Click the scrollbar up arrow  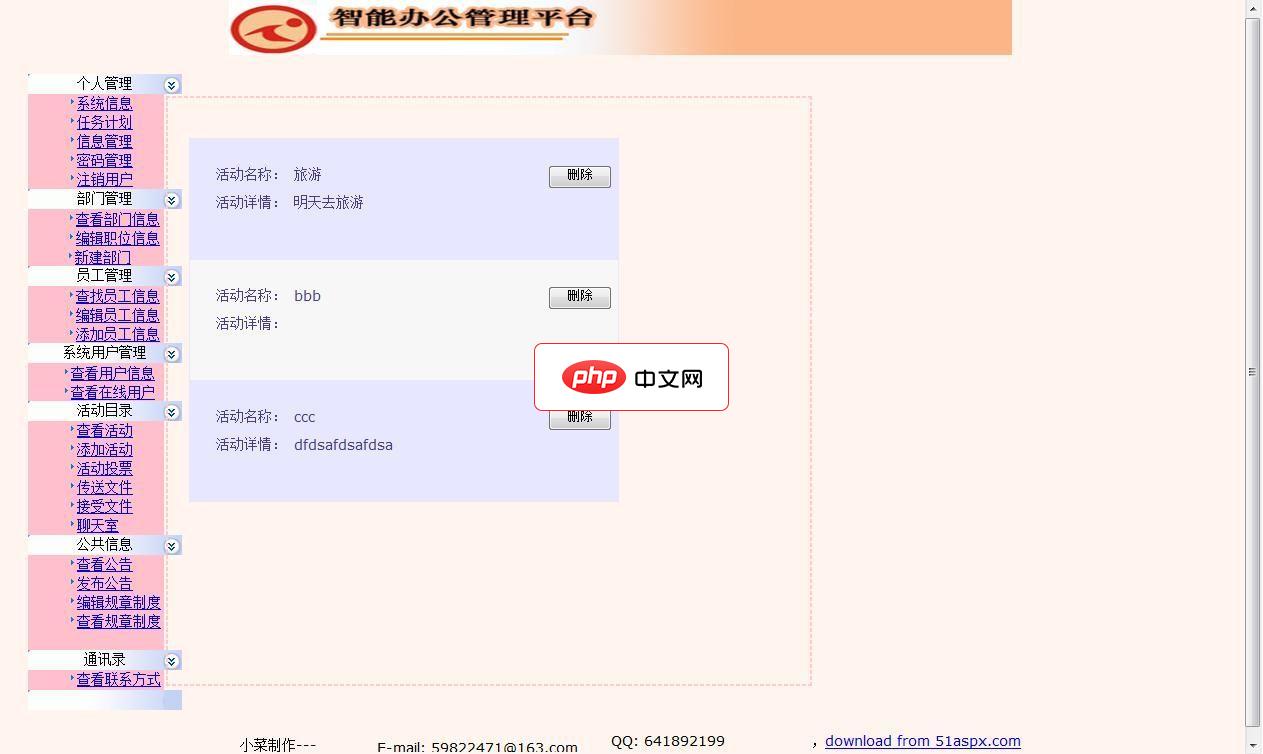(1252, 8)
